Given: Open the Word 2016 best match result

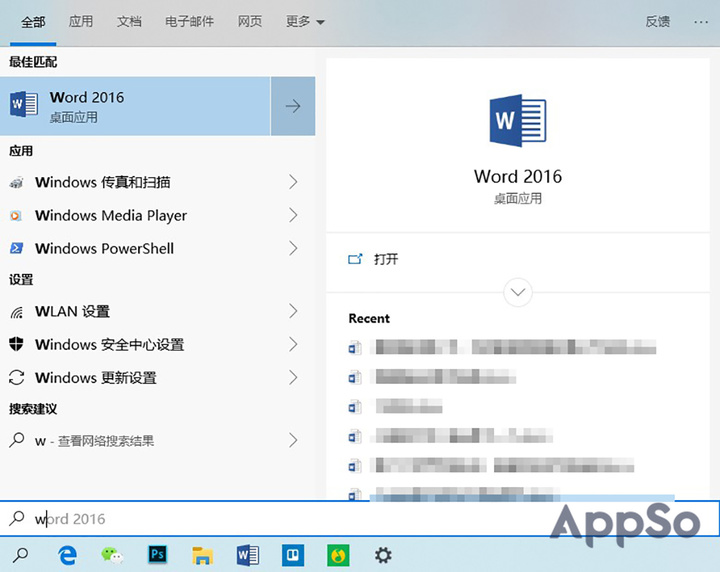Looking at the screenshot, I should 135,106.
